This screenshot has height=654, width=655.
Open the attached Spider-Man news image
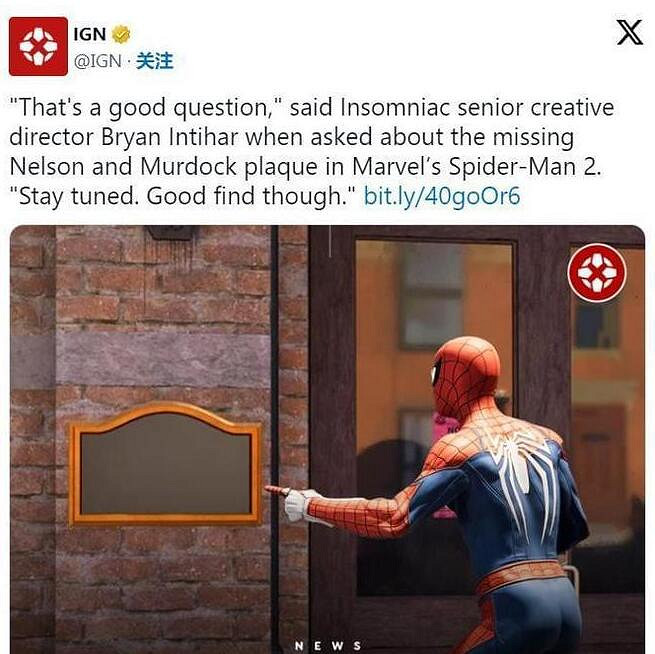(328, 439)
